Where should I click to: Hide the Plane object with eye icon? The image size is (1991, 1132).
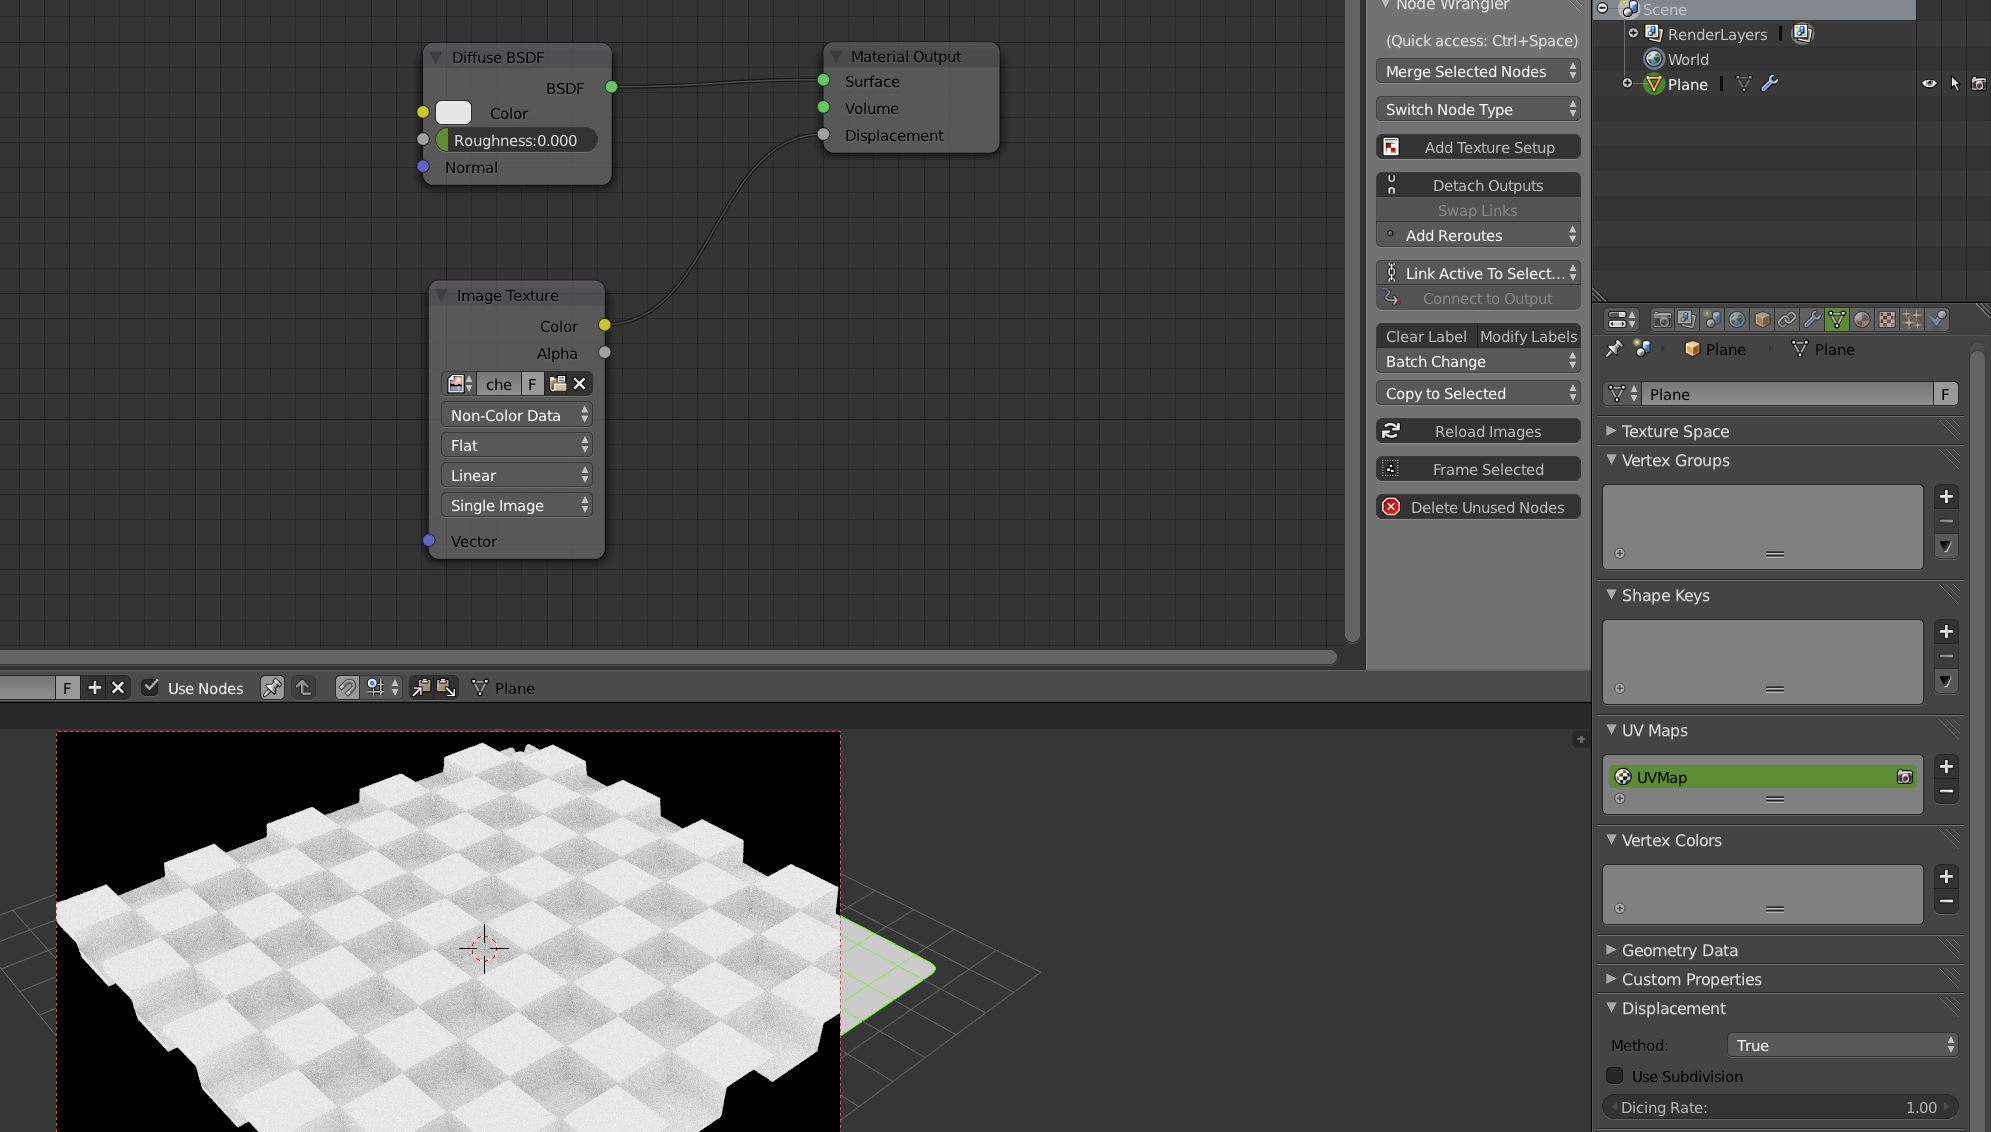click(1929, 84)
